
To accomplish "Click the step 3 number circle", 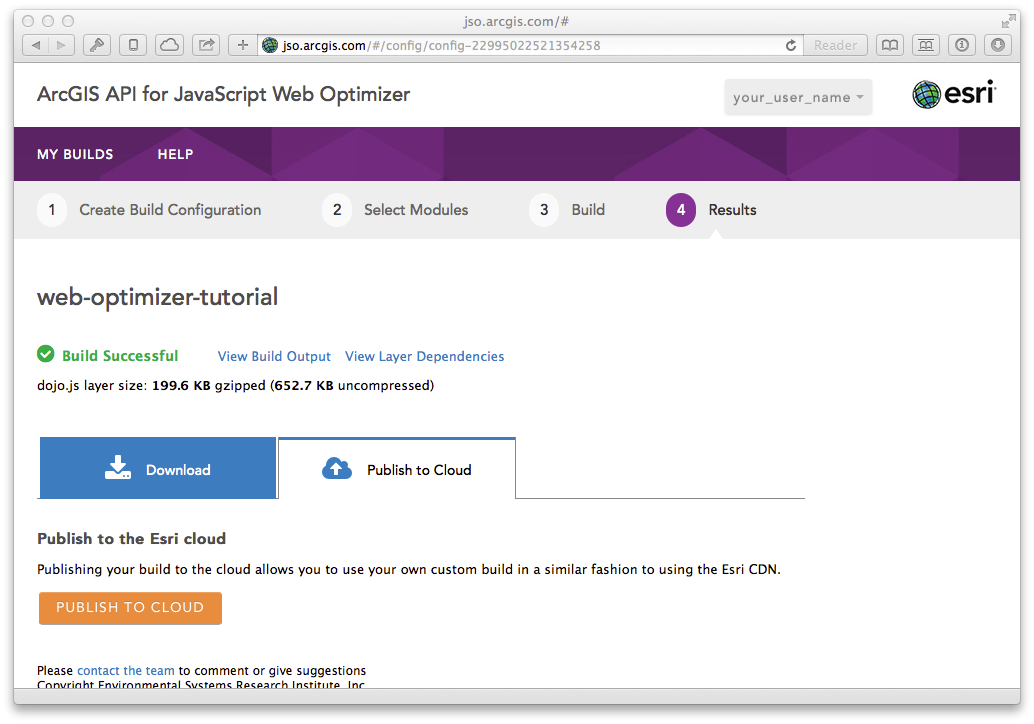I will click(x=544, y=210).
